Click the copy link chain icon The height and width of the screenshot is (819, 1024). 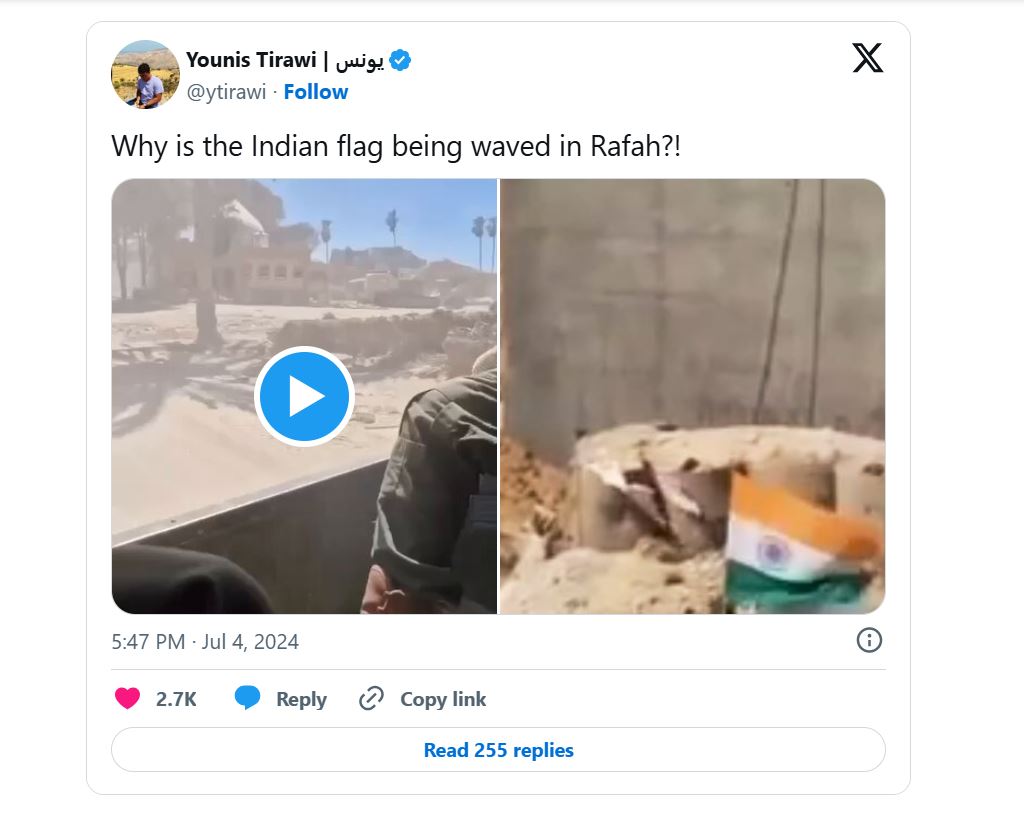tap(371, 698)
